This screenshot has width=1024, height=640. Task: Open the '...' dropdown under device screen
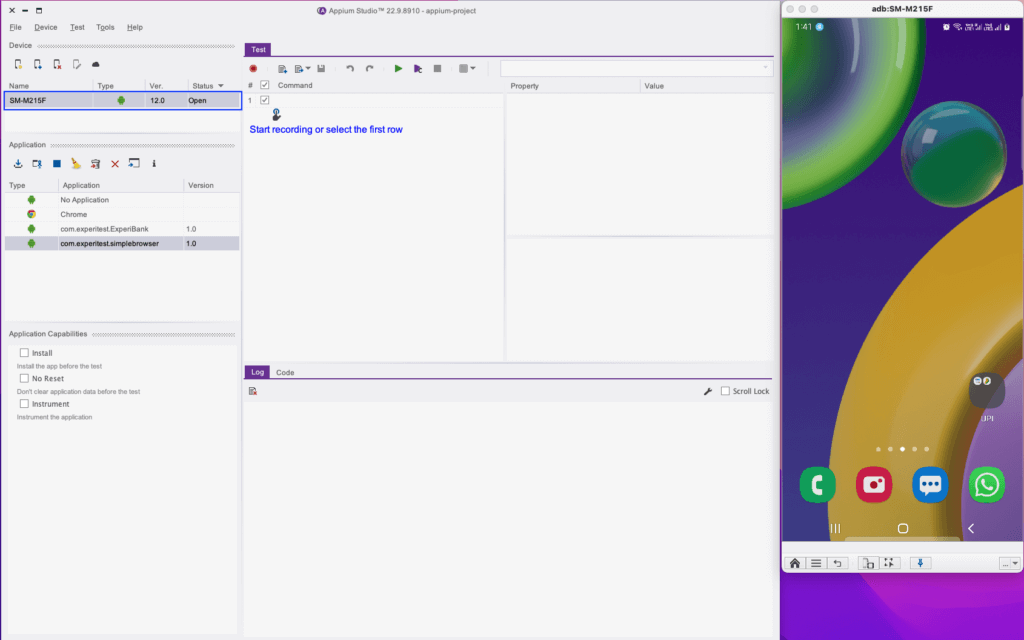pos(1008,563)
